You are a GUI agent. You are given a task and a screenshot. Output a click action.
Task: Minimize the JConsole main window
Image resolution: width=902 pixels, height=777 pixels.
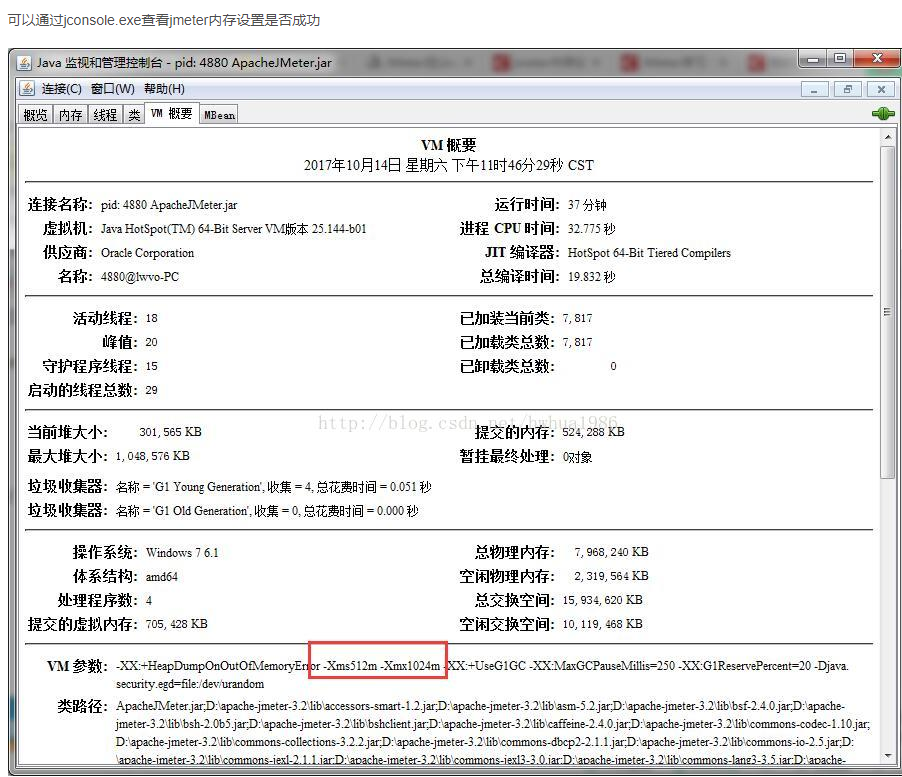coord(813,59)
